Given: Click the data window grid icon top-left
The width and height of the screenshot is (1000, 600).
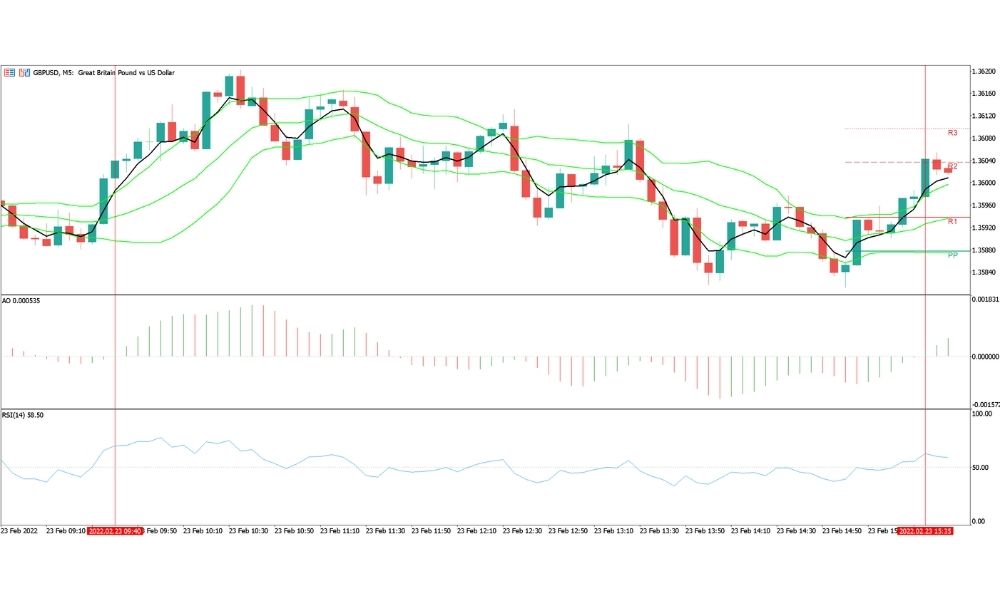Looking at the screenshot, I should pos(11,72).
